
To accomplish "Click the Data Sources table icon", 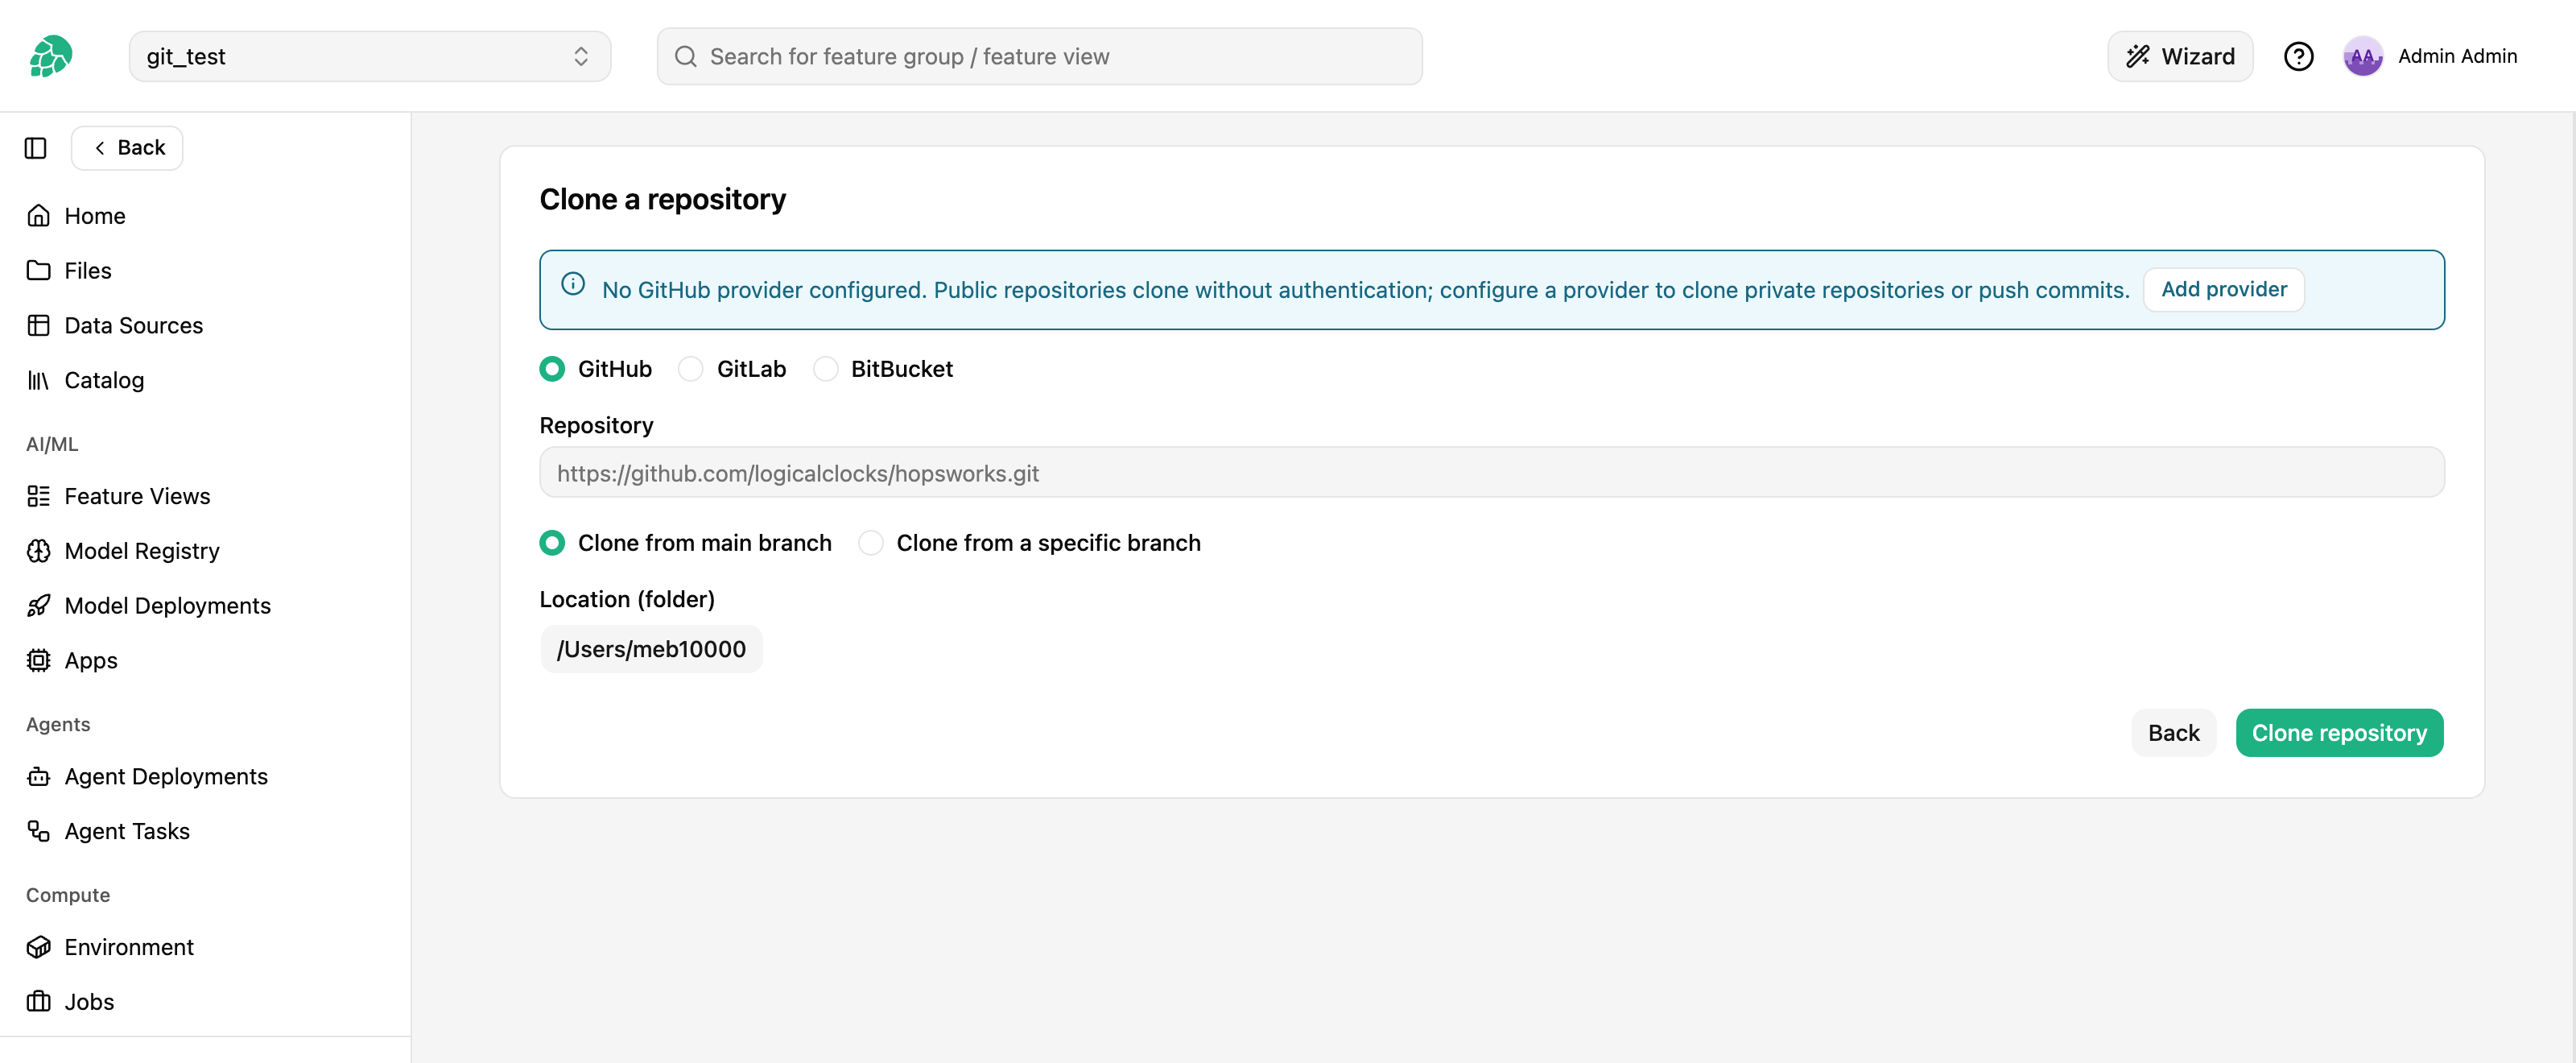I will [x=39, y=326].
